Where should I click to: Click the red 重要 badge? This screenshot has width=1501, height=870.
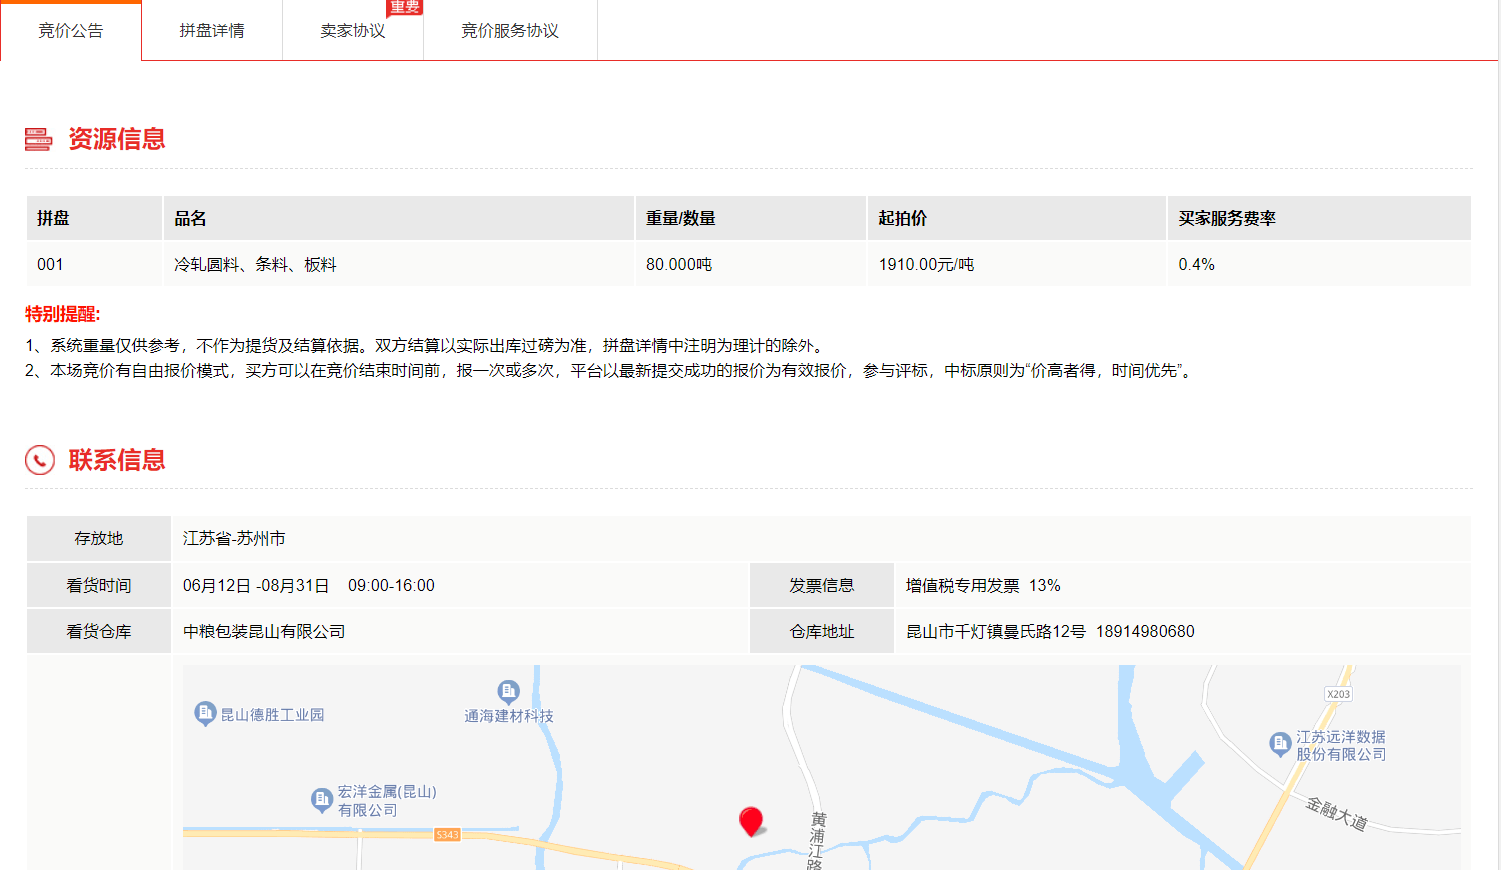[x=404, y=7]
